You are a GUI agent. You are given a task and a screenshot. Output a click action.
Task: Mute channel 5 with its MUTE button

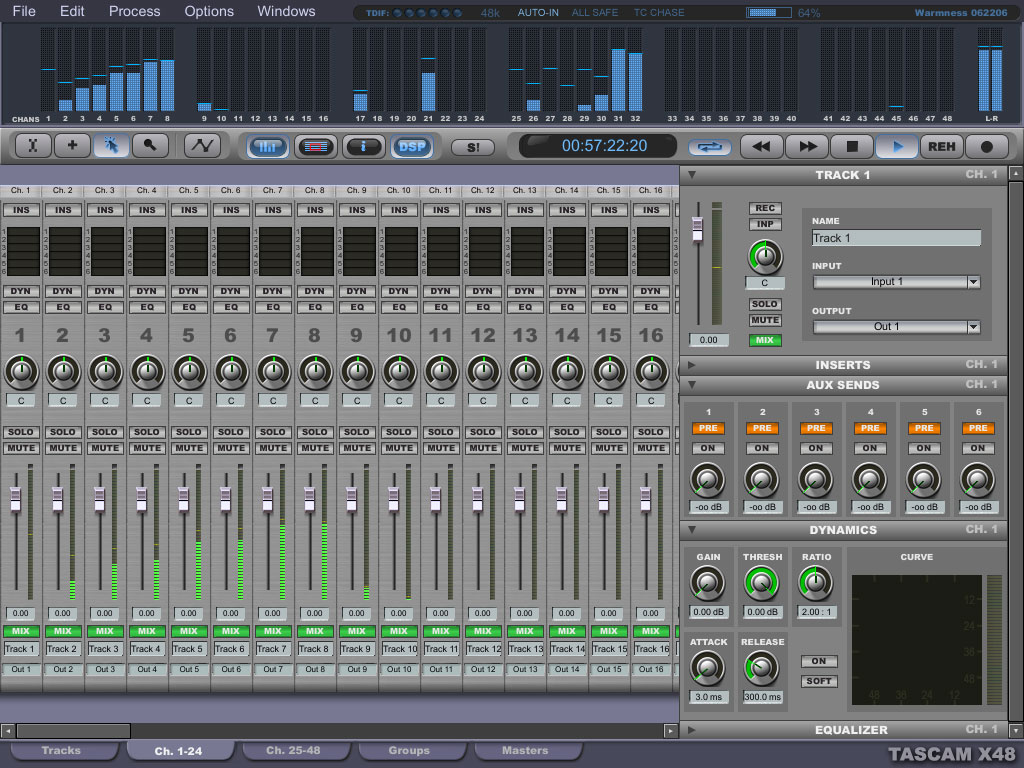(189, 449)
